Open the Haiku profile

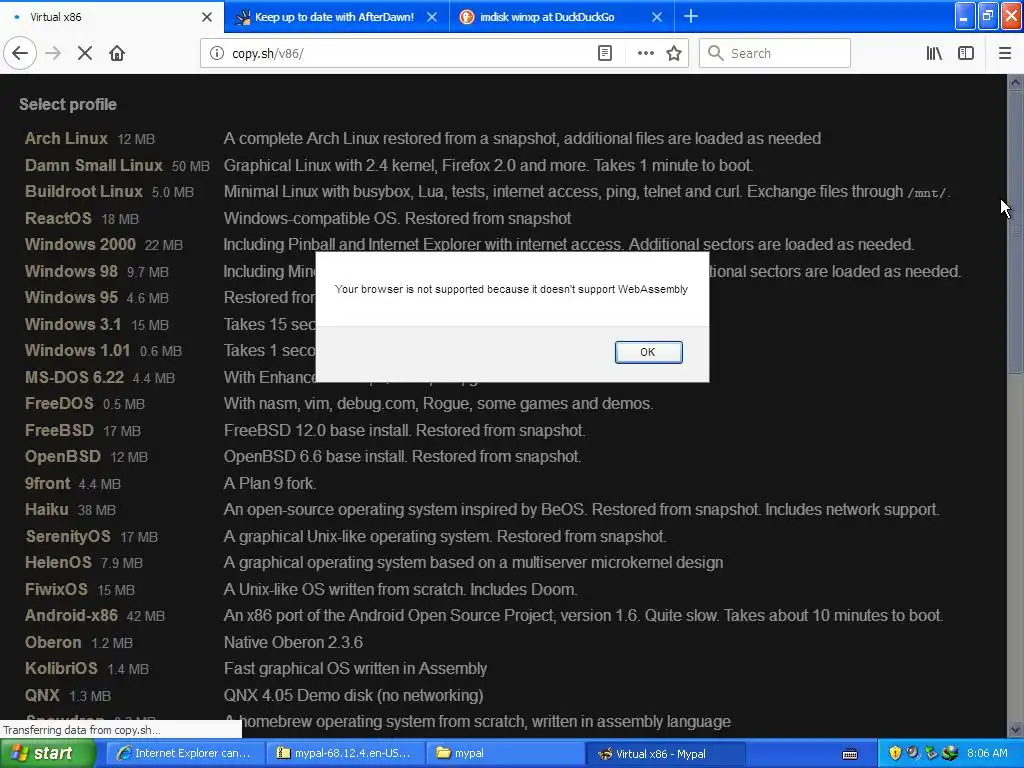(x=46, y=509)
